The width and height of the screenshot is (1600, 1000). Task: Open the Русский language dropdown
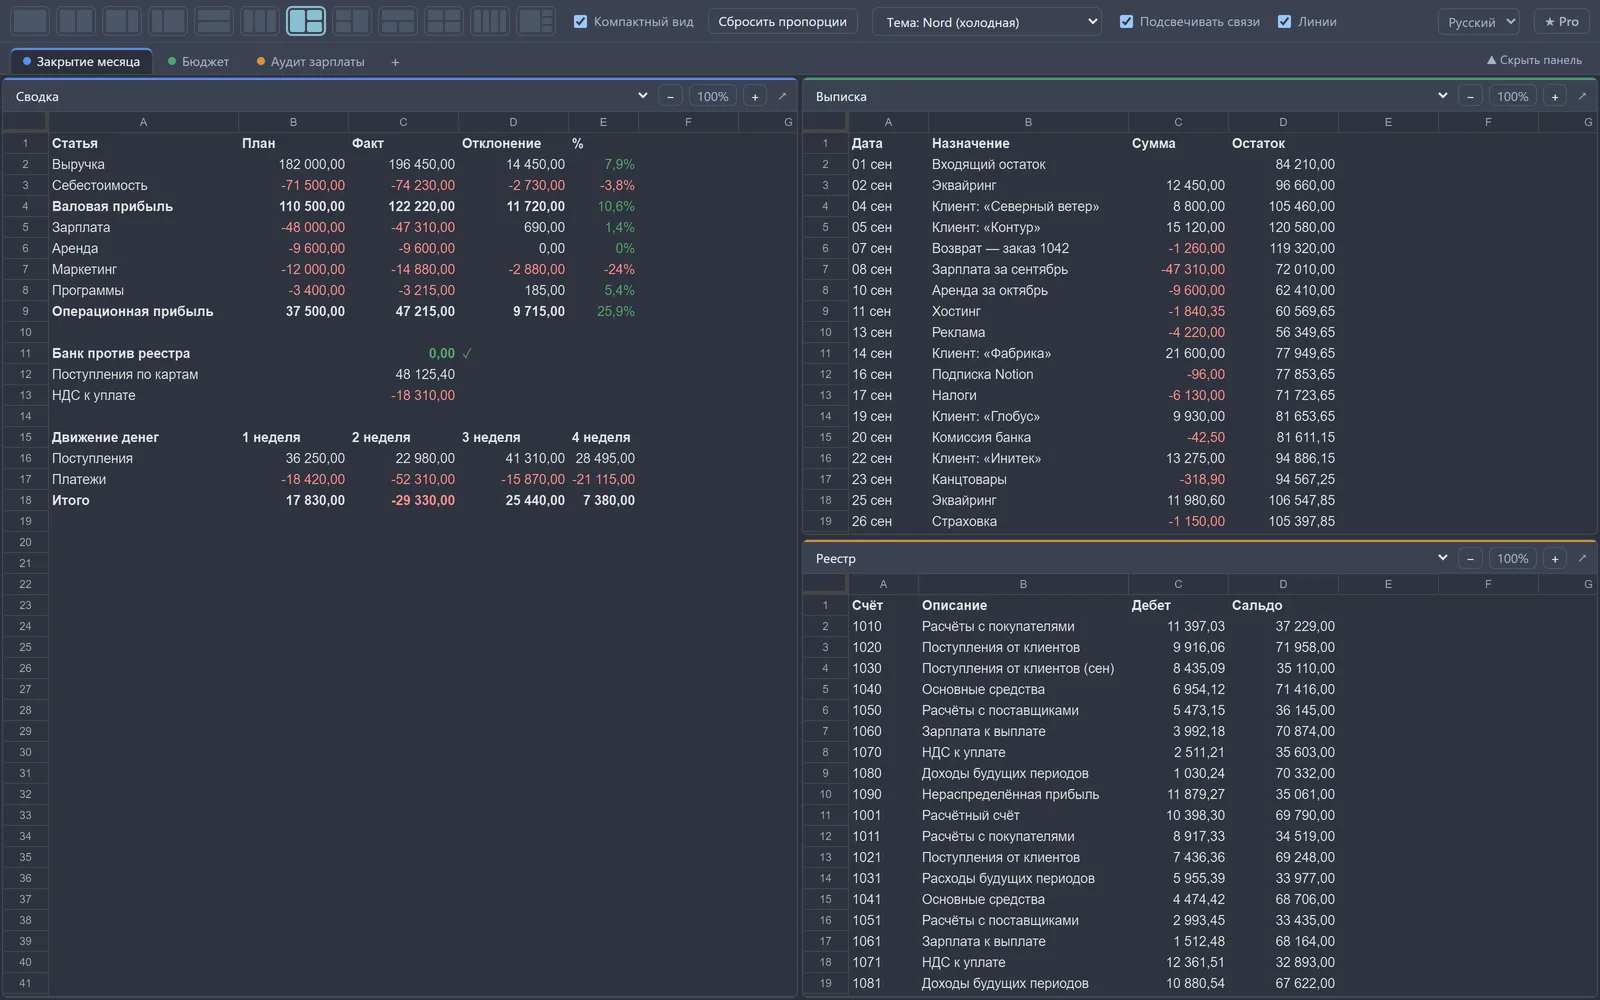pyautogui.click(x=1479, y=21)
